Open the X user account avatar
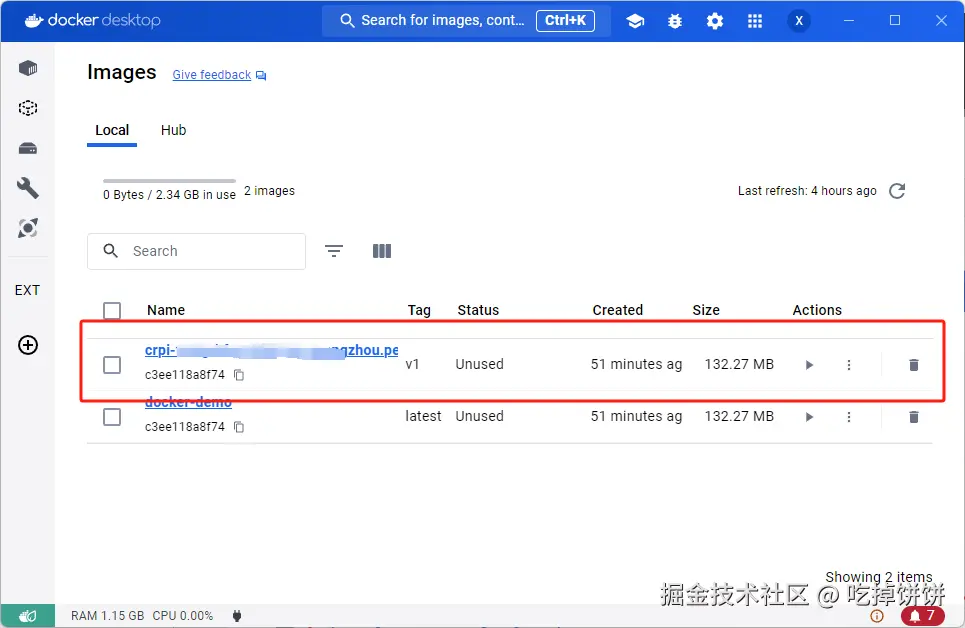The height and width of the screenshot is (628, 965). click(x=799, y=21)
